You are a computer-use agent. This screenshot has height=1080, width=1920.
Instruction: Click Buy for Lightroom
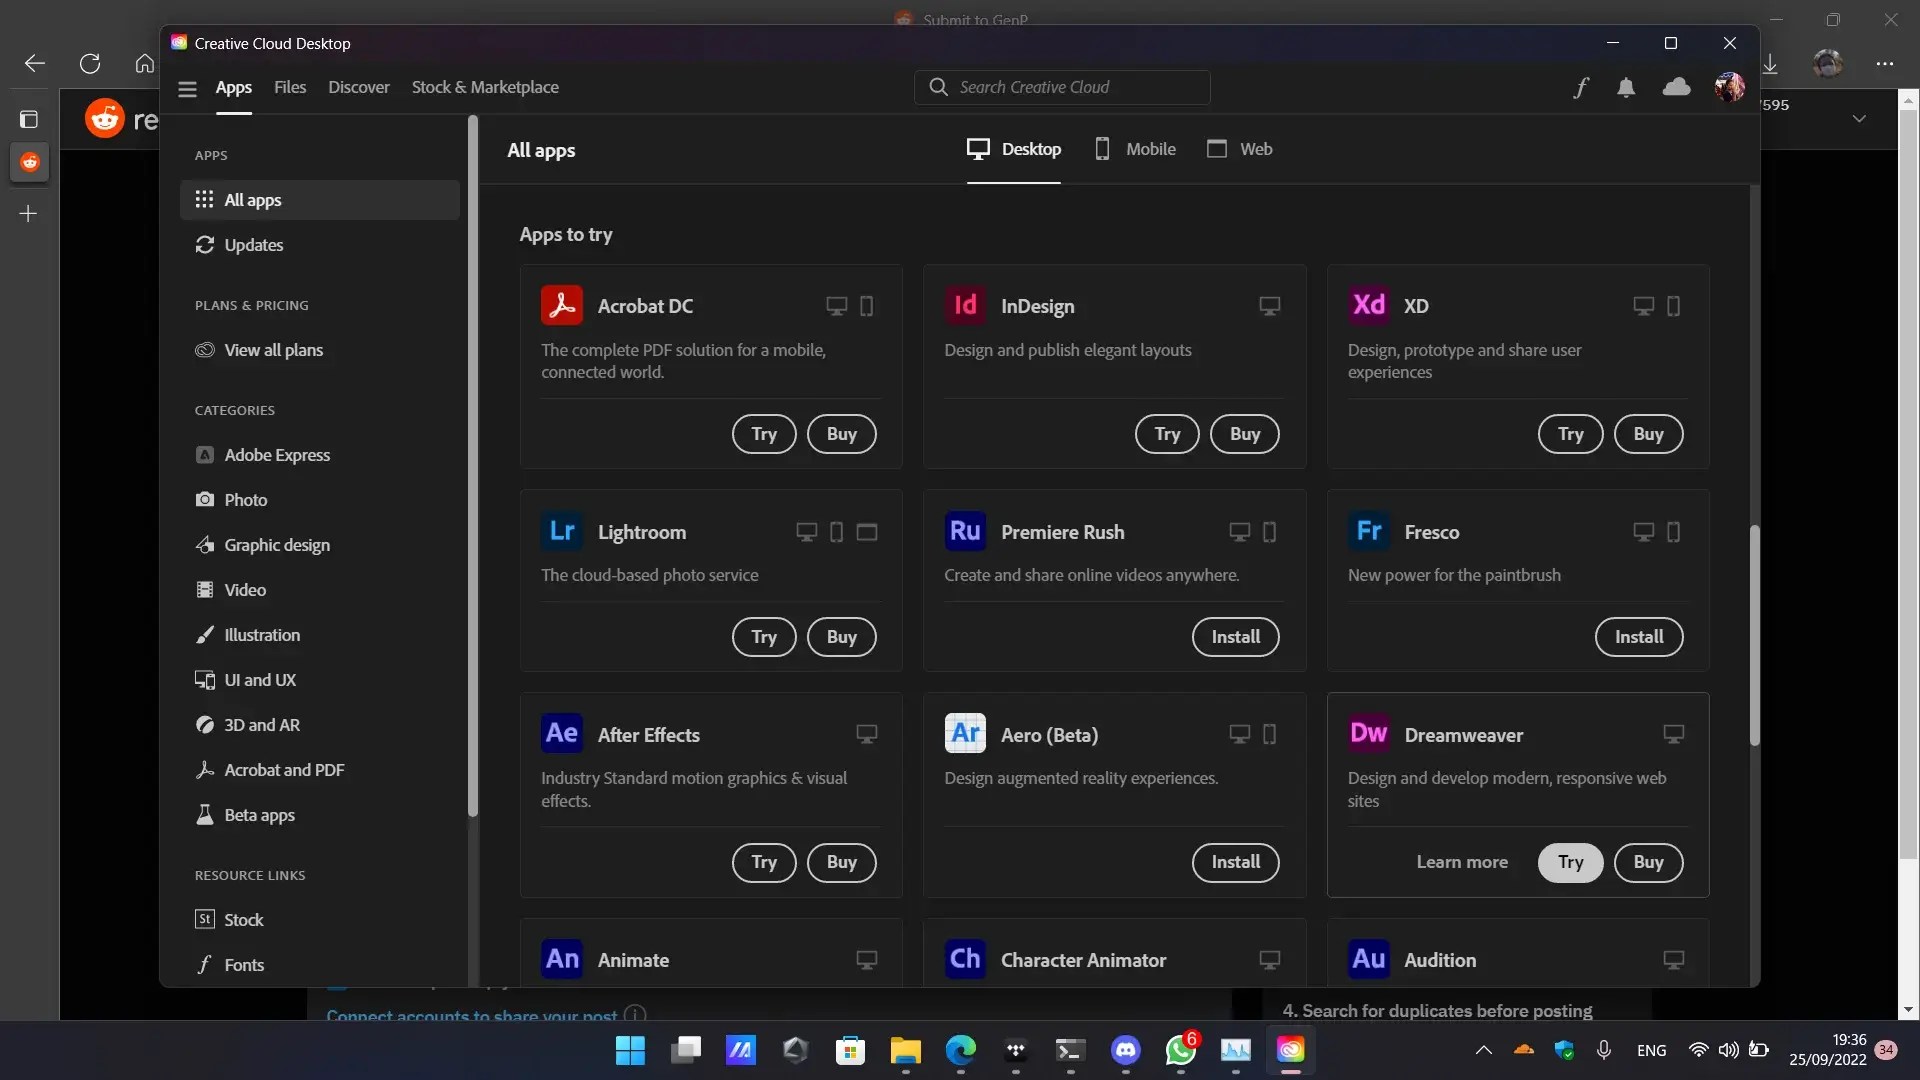coord(842,637)
